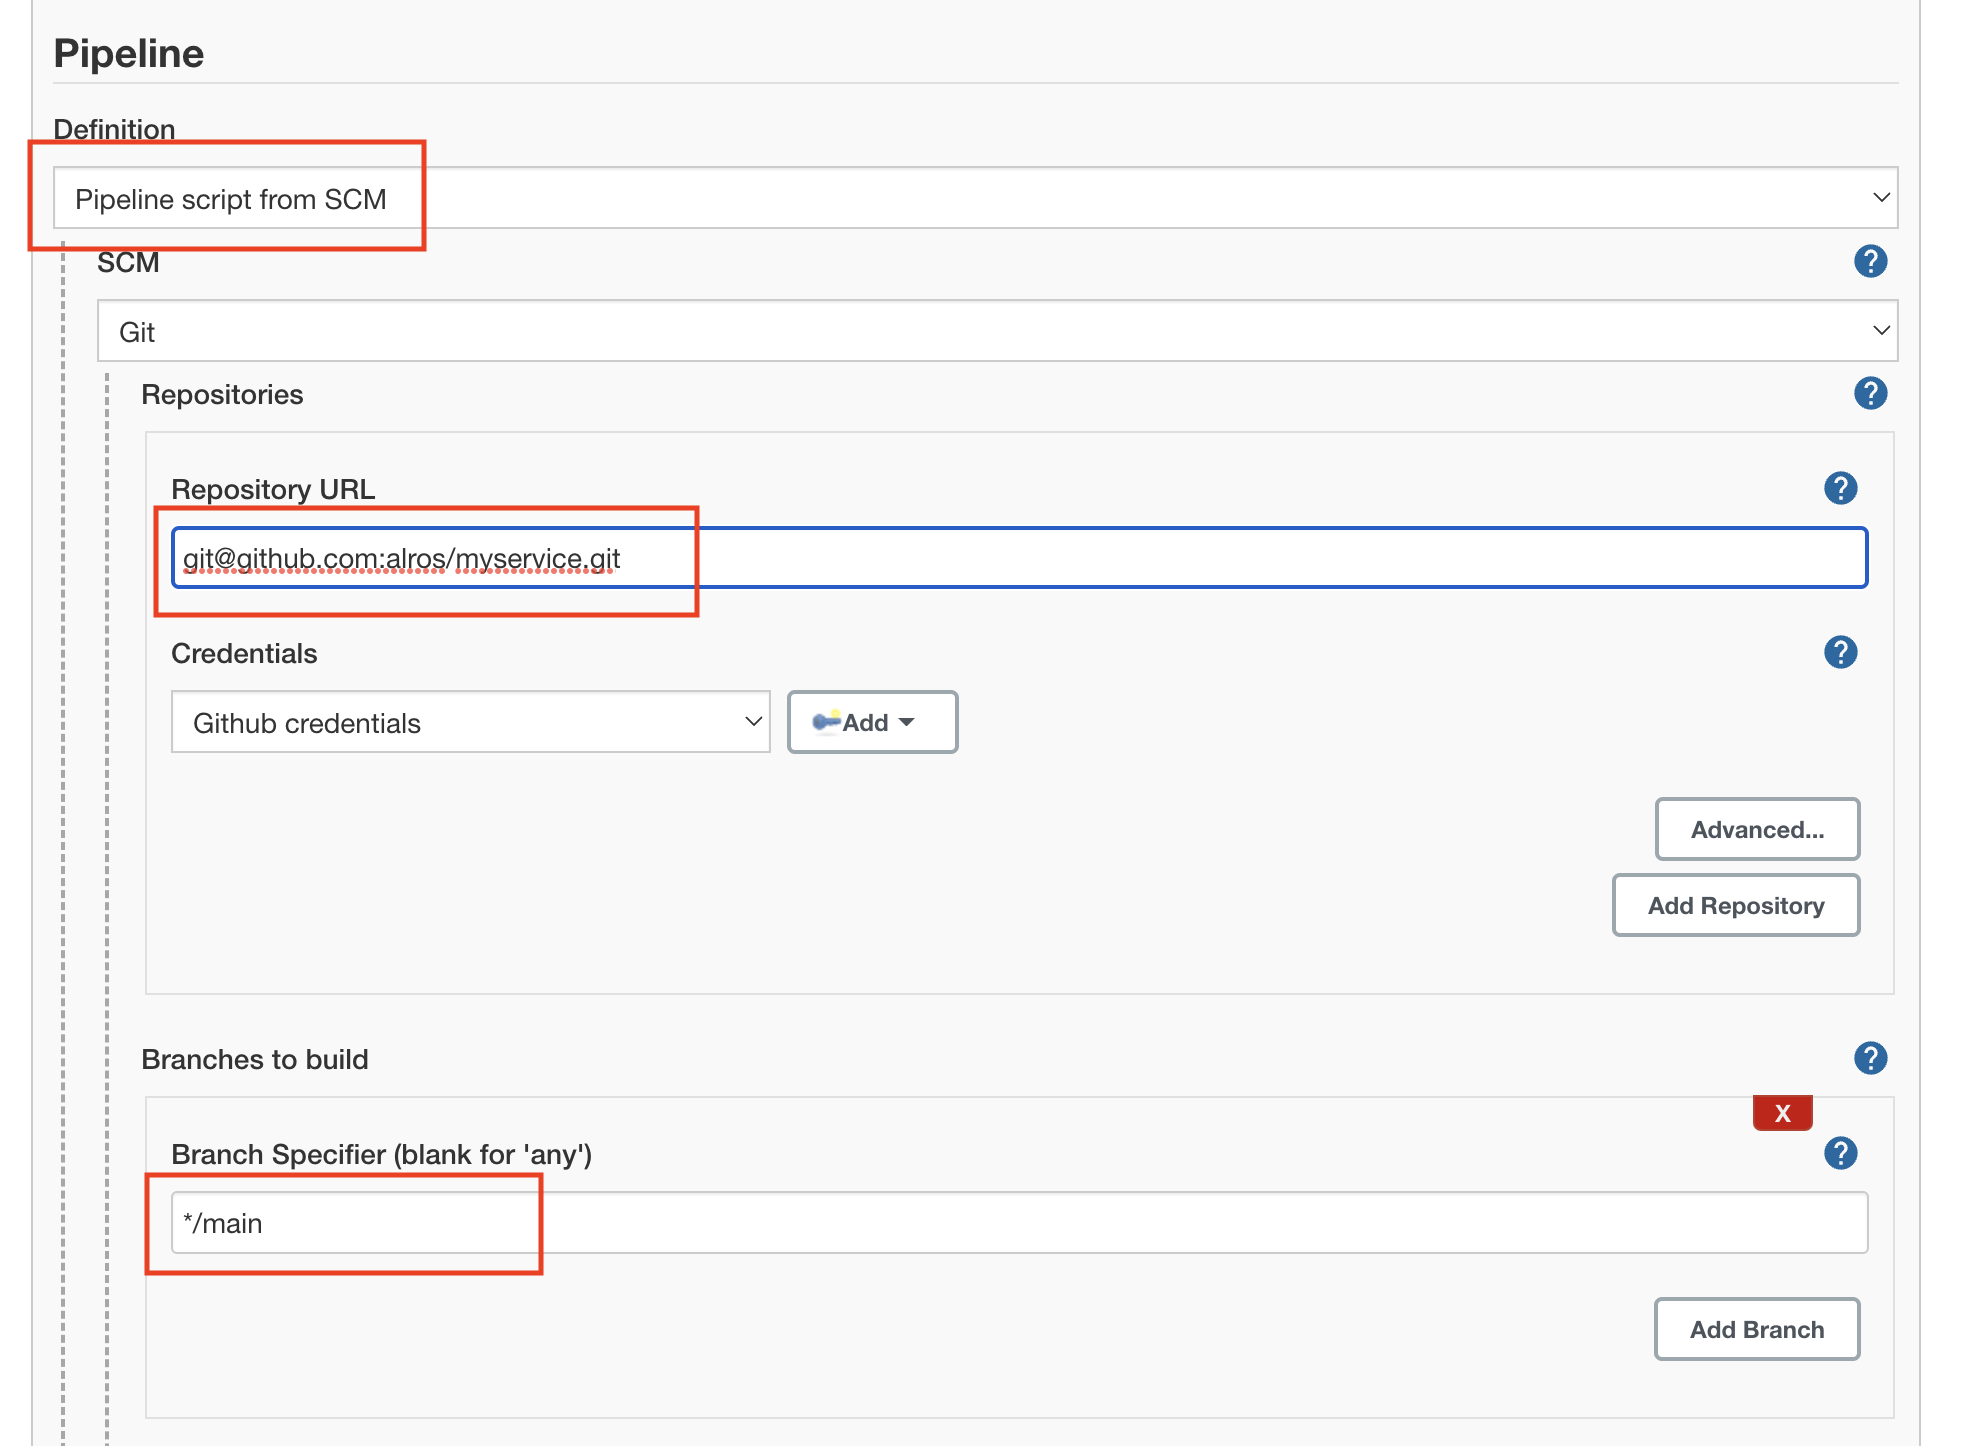This screenshot has width=1968, height=1446.
Task: Click the Add credentials button
Action: point(866,722)
